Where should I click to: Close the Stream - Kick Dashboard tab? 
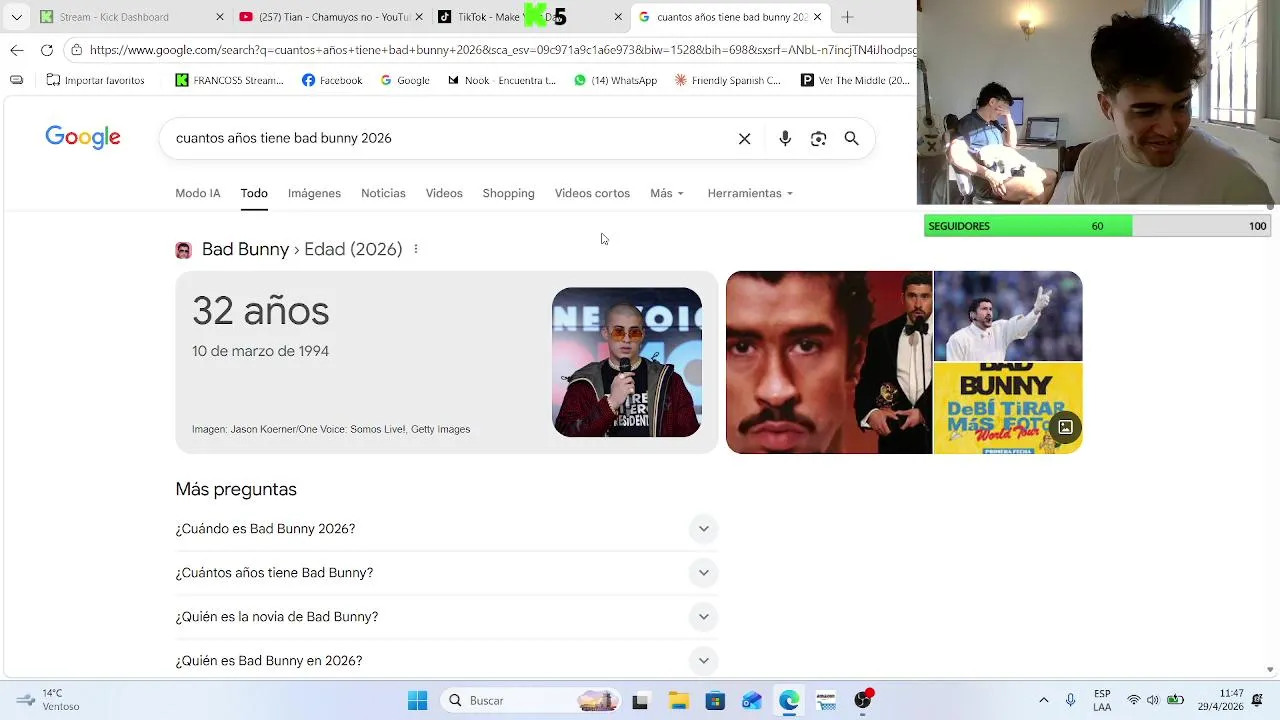pyautogui.click(x=221, y=17)
